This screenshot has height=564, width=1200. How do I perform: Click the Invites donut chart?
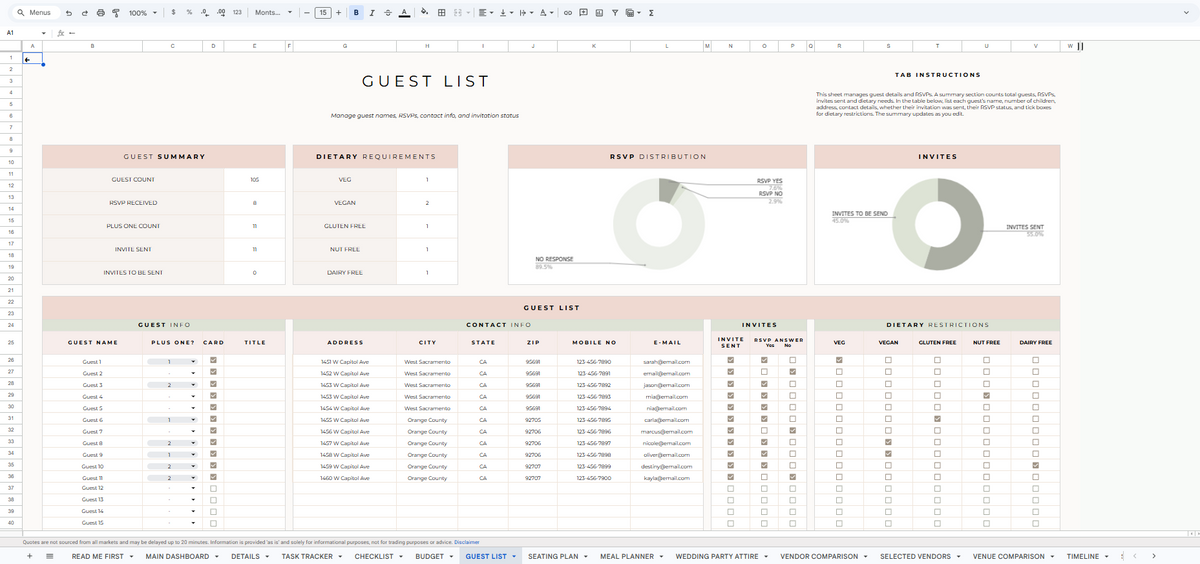940,223
